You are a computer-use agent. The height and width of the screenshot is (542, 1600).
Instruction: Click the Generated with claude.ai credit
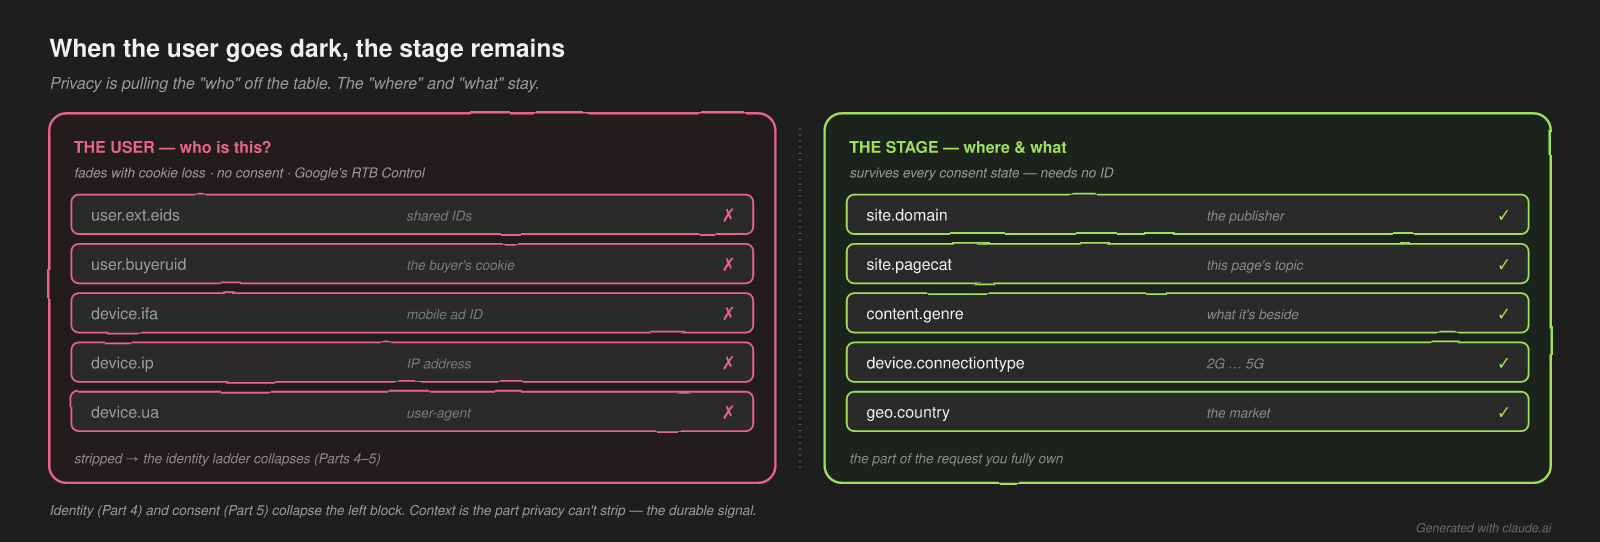[x=1484, y=528]
